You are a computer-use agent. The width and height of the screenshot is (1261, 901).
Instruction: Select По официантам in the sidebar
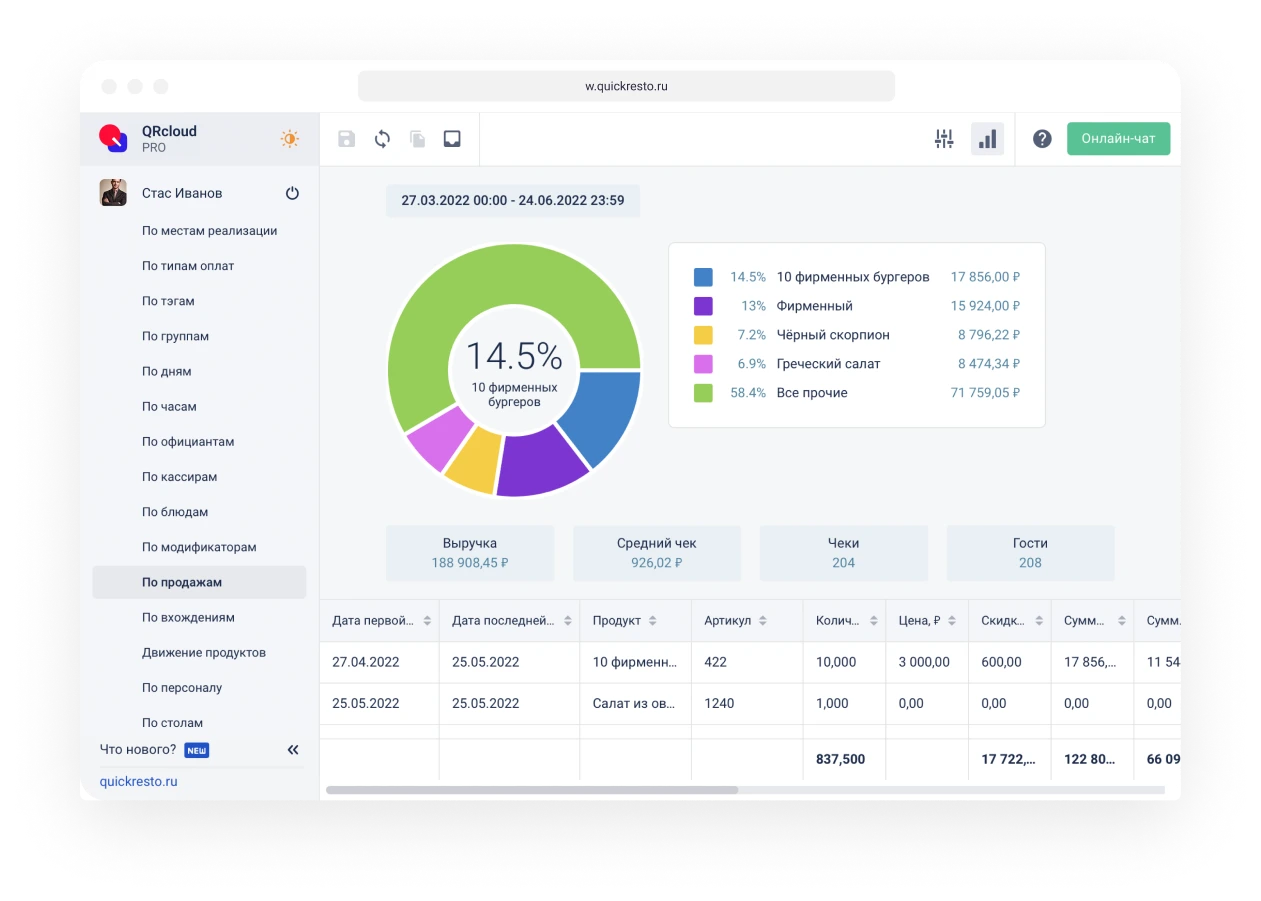[x=188, y=442]
